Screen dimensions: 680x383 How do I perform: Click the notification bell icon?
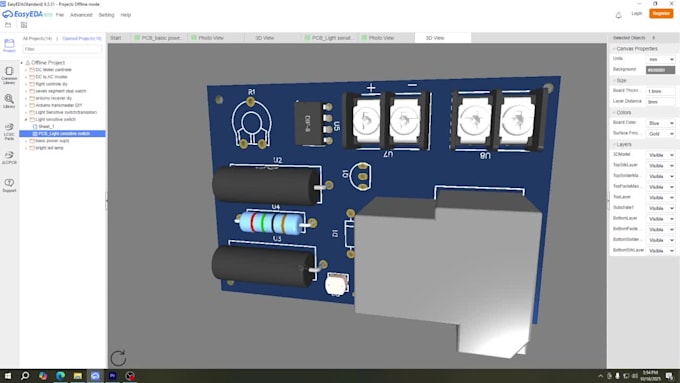point(618,15)
